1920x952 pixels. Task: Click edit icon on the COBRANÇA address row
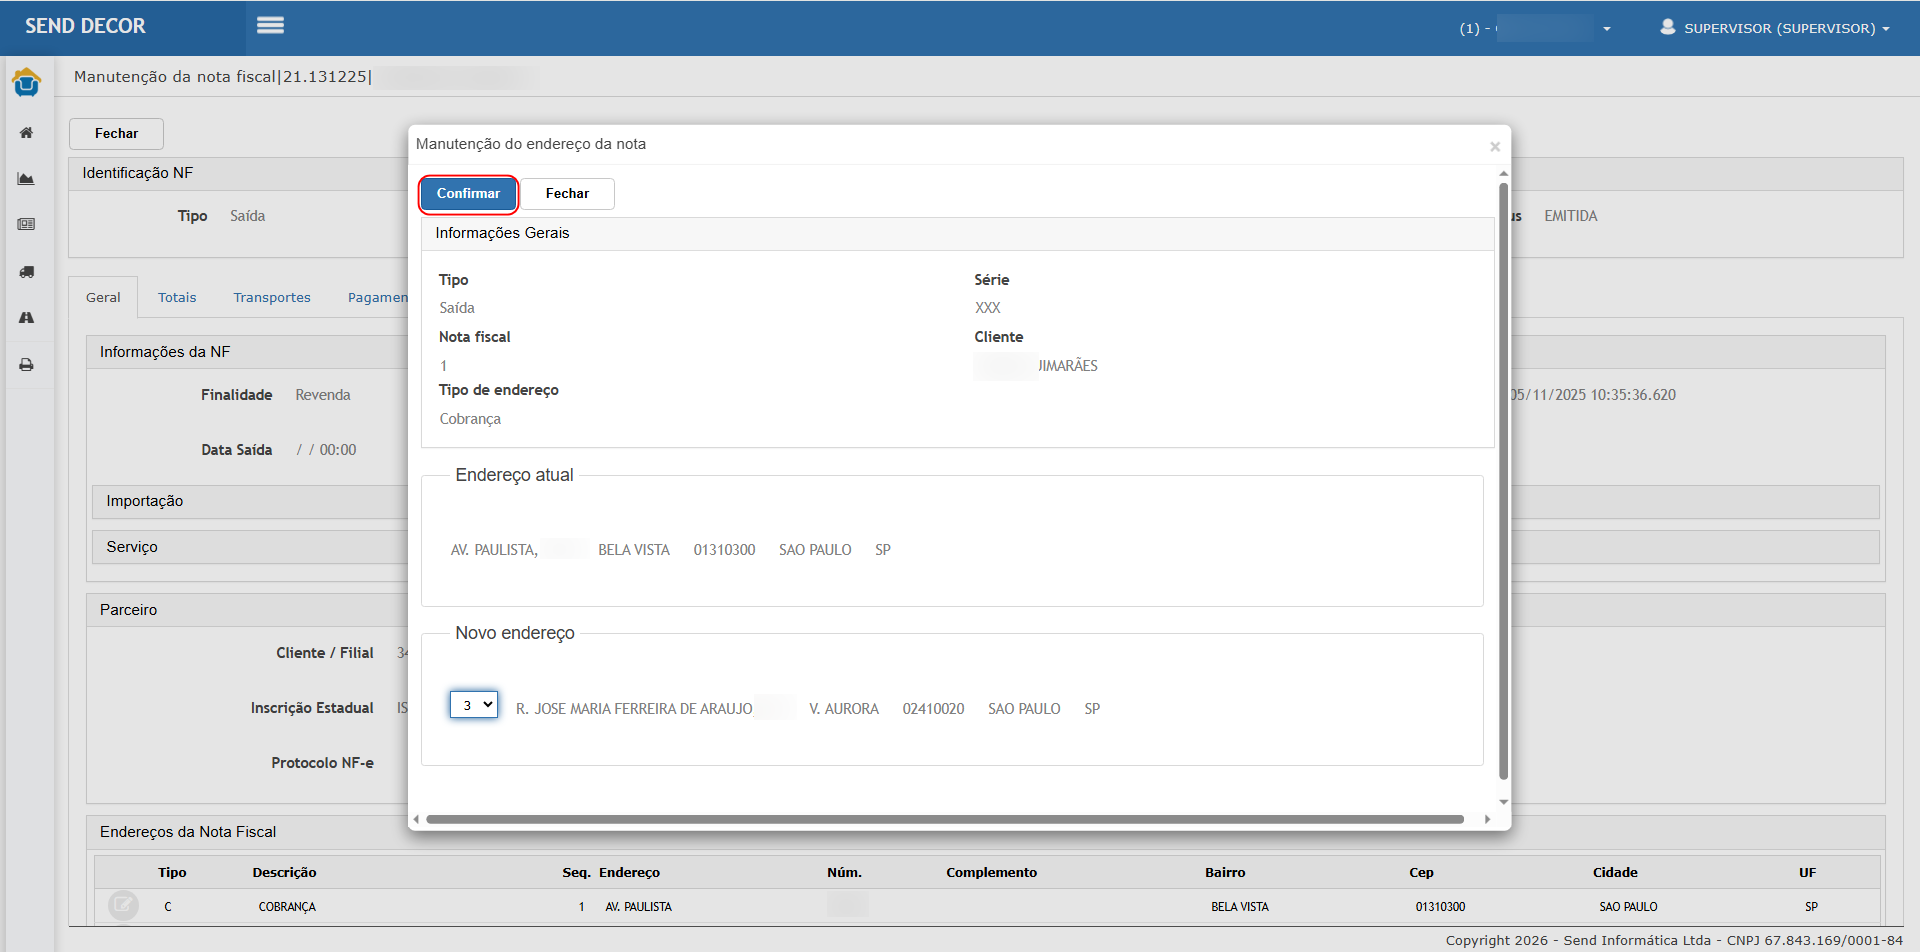click(123, 906)
